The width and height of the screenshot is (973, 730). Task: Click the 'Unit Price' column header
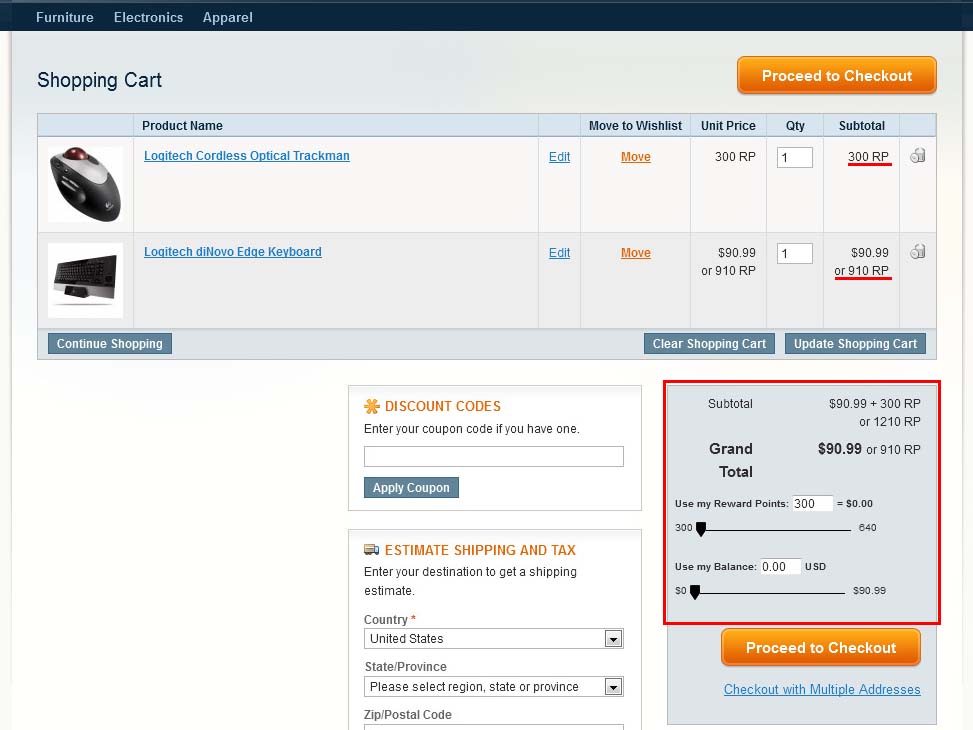click(x=728, y=125)
